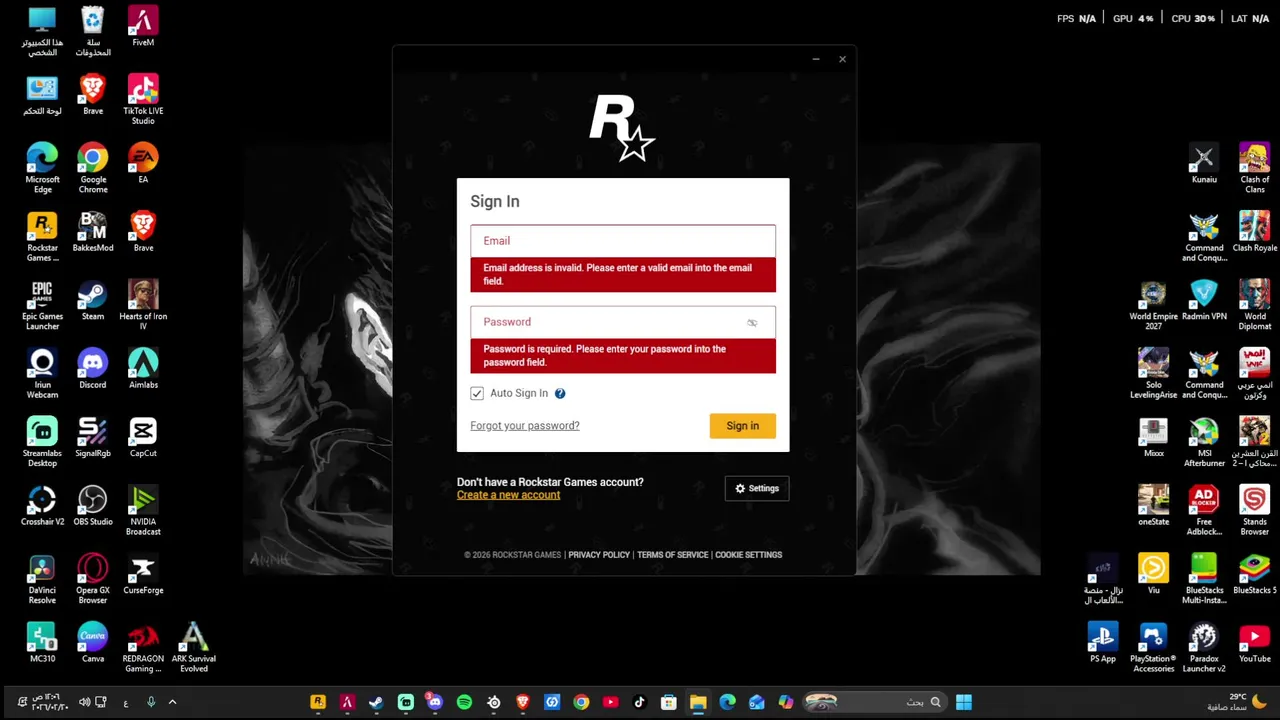The height and width of the screenshot is (720, 1280).
Task: Minimize the Rockstar launcher window
Action: click(x=816, y=59)
